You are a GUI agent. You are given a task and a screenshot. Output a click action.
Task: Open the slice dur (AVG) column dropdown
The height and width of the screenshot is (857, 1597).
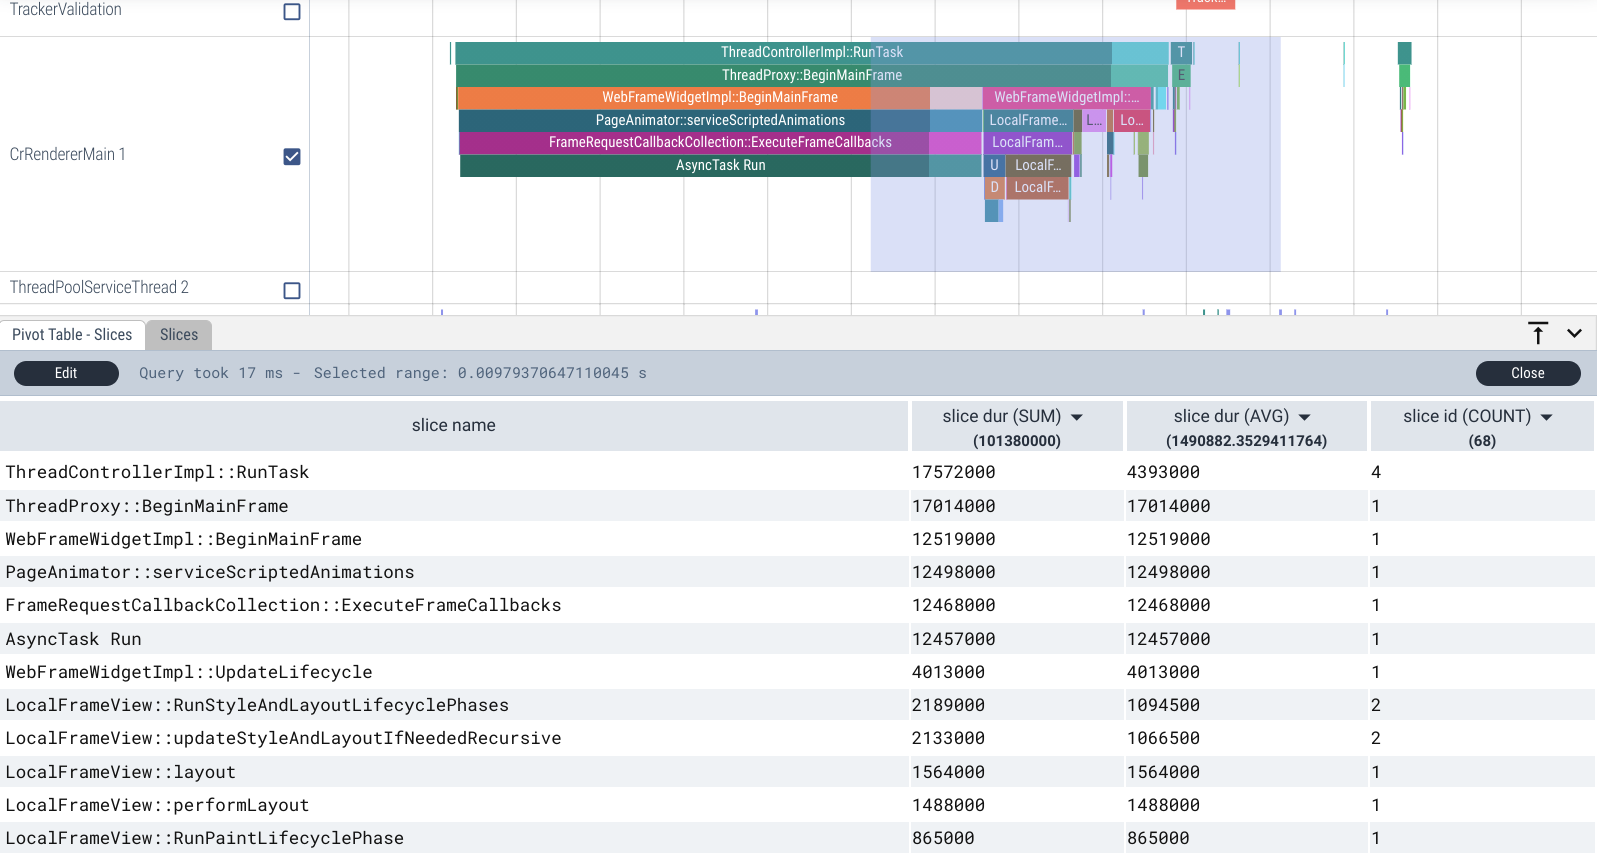(x=1304, y=417)
